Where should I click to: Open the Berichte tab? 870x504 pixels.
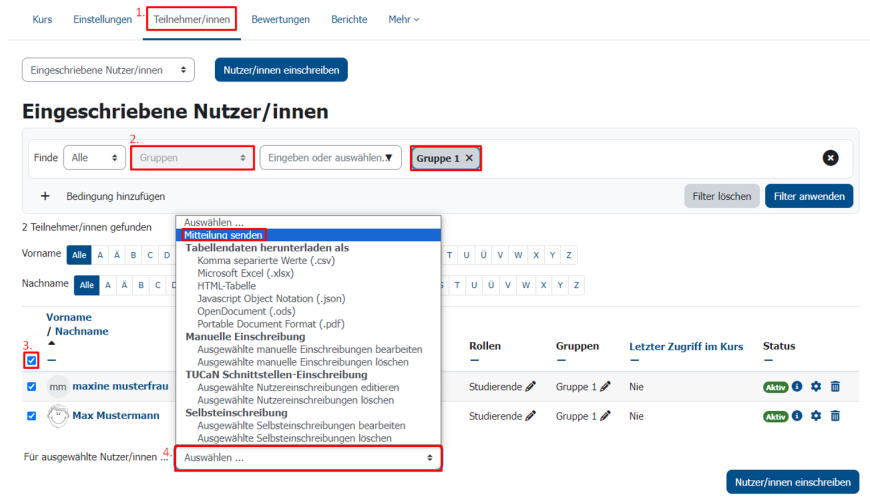[349, 19]
